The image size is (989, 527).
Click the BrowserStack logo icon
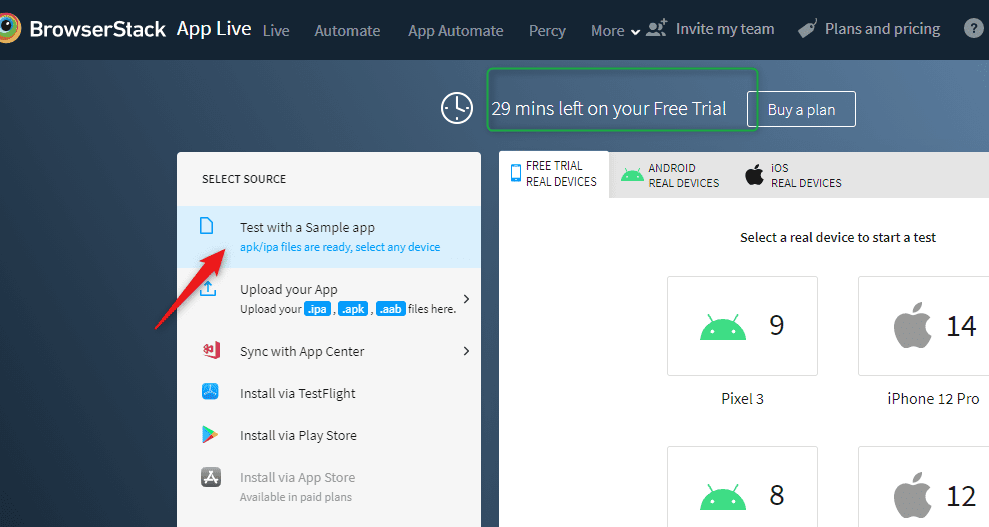(x=10, y=29)
